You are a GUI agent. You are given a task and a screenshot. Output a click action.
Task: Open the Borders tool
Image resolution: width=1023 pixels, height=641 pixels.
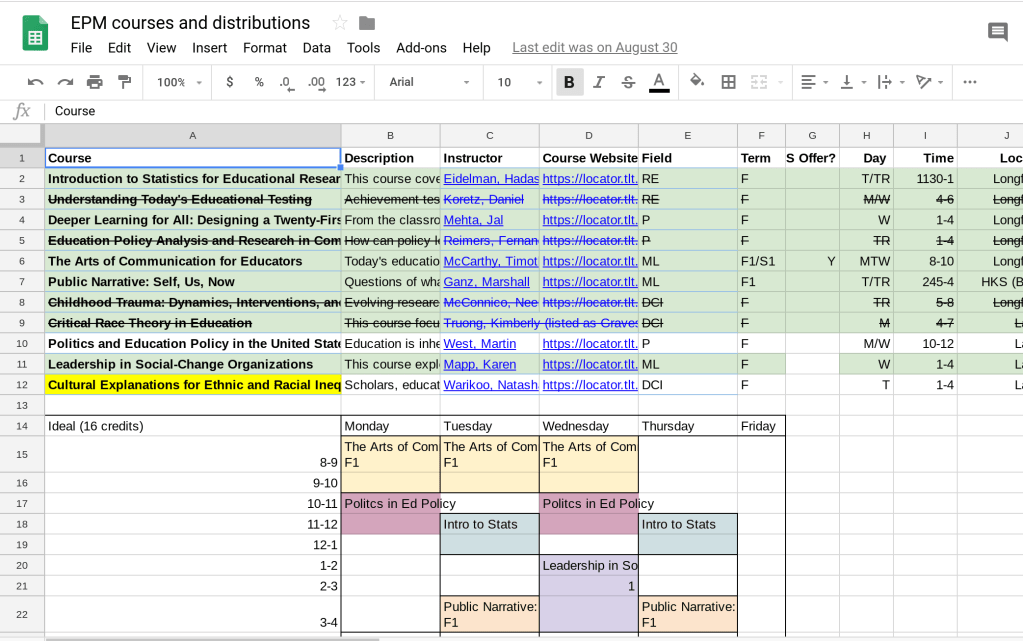(x=726, y=82)
